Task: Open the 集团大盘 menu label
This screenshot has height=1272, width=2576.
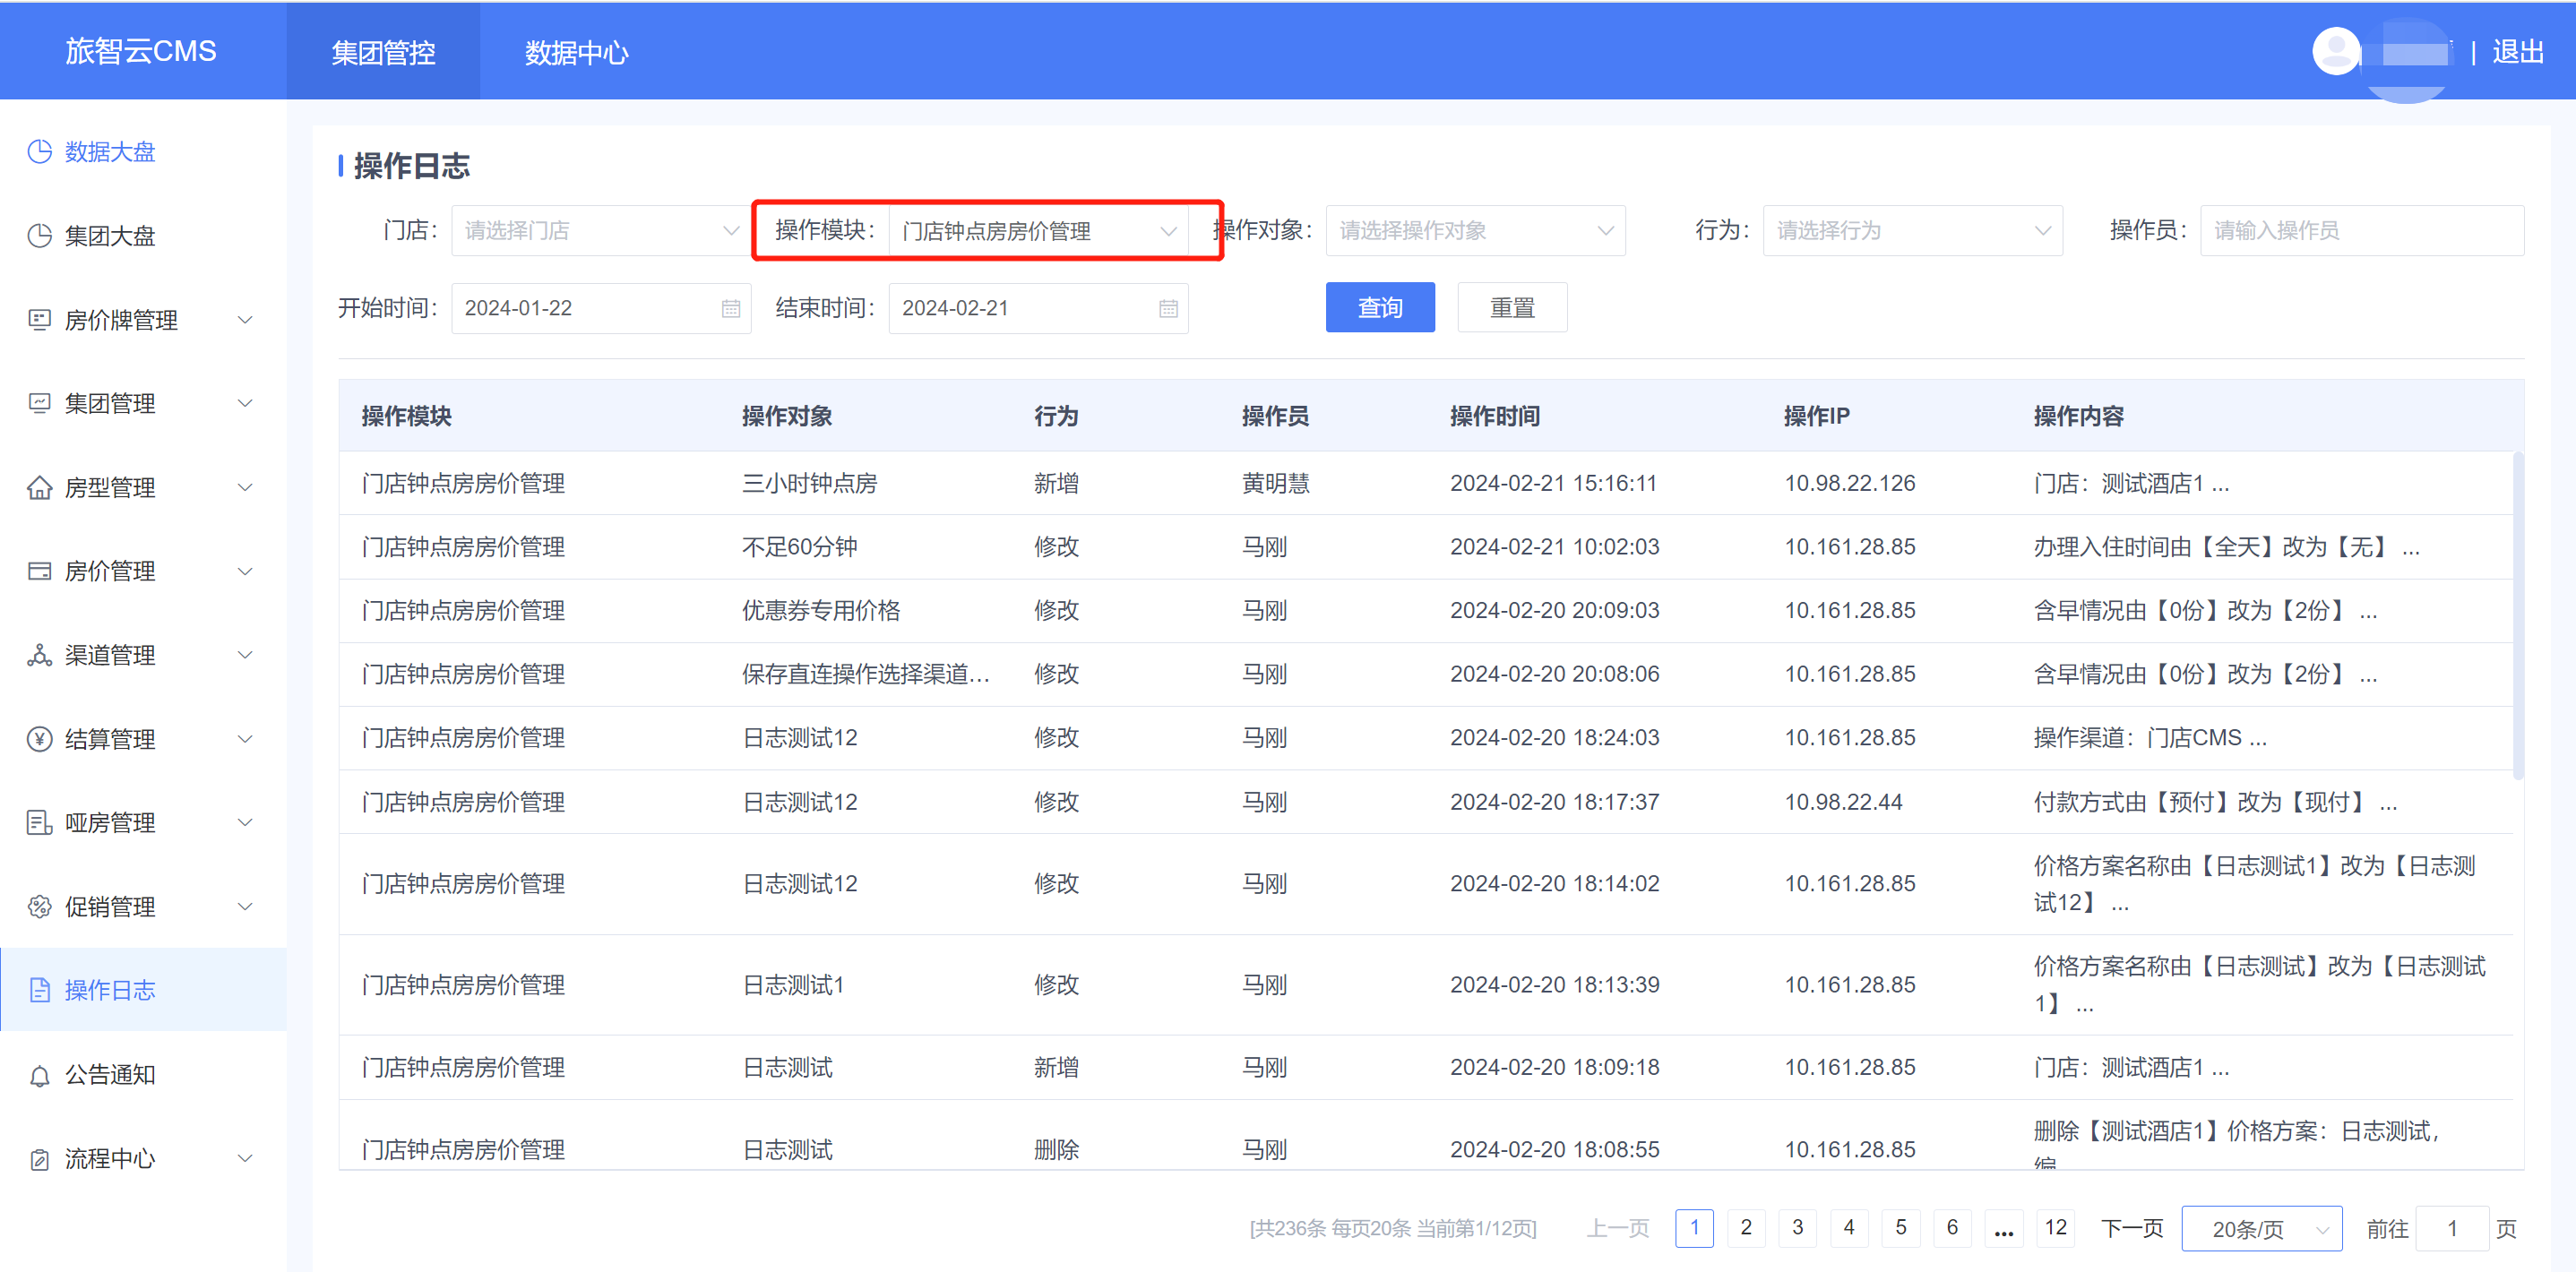Action: 110,236
